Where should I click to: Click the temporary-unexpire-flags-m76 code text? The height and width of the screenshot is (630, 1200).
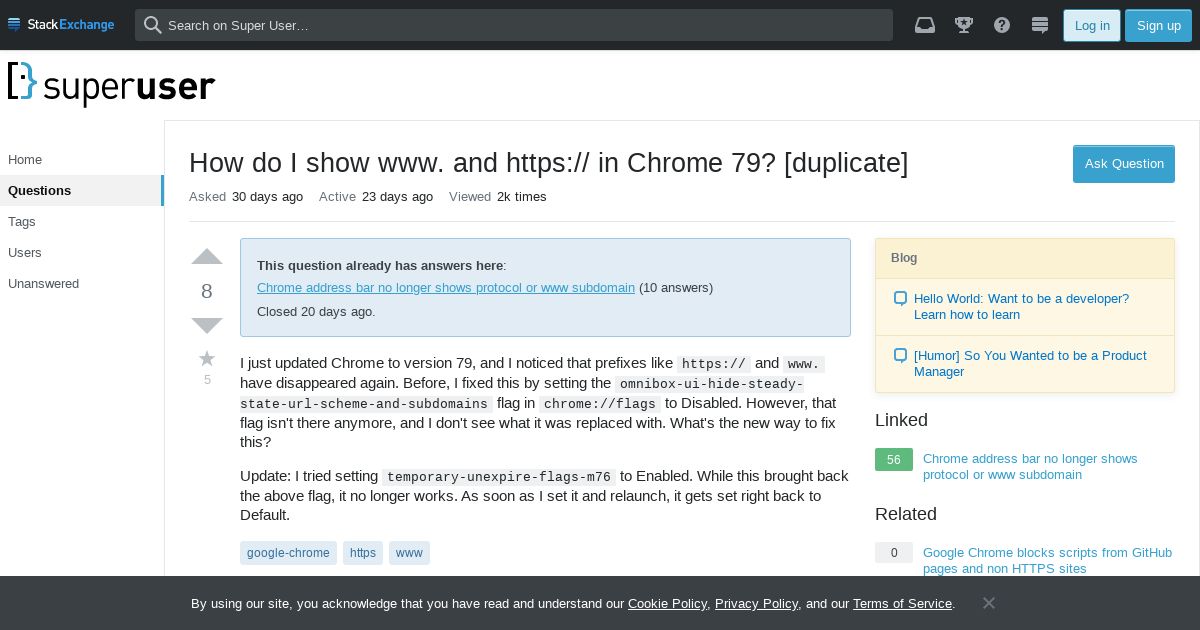(x=499, y=477)
